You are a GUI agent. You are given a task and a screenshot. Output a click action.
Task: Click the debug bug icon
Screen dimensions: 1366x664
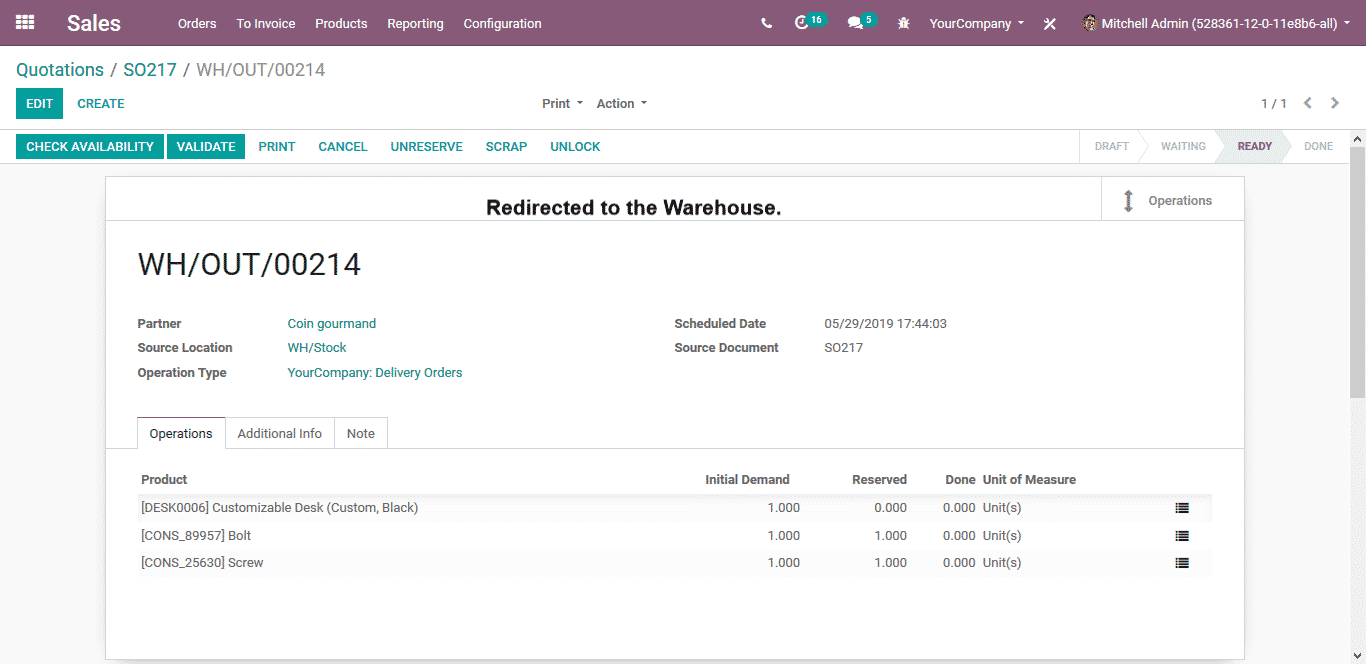[x=904, y=23]
